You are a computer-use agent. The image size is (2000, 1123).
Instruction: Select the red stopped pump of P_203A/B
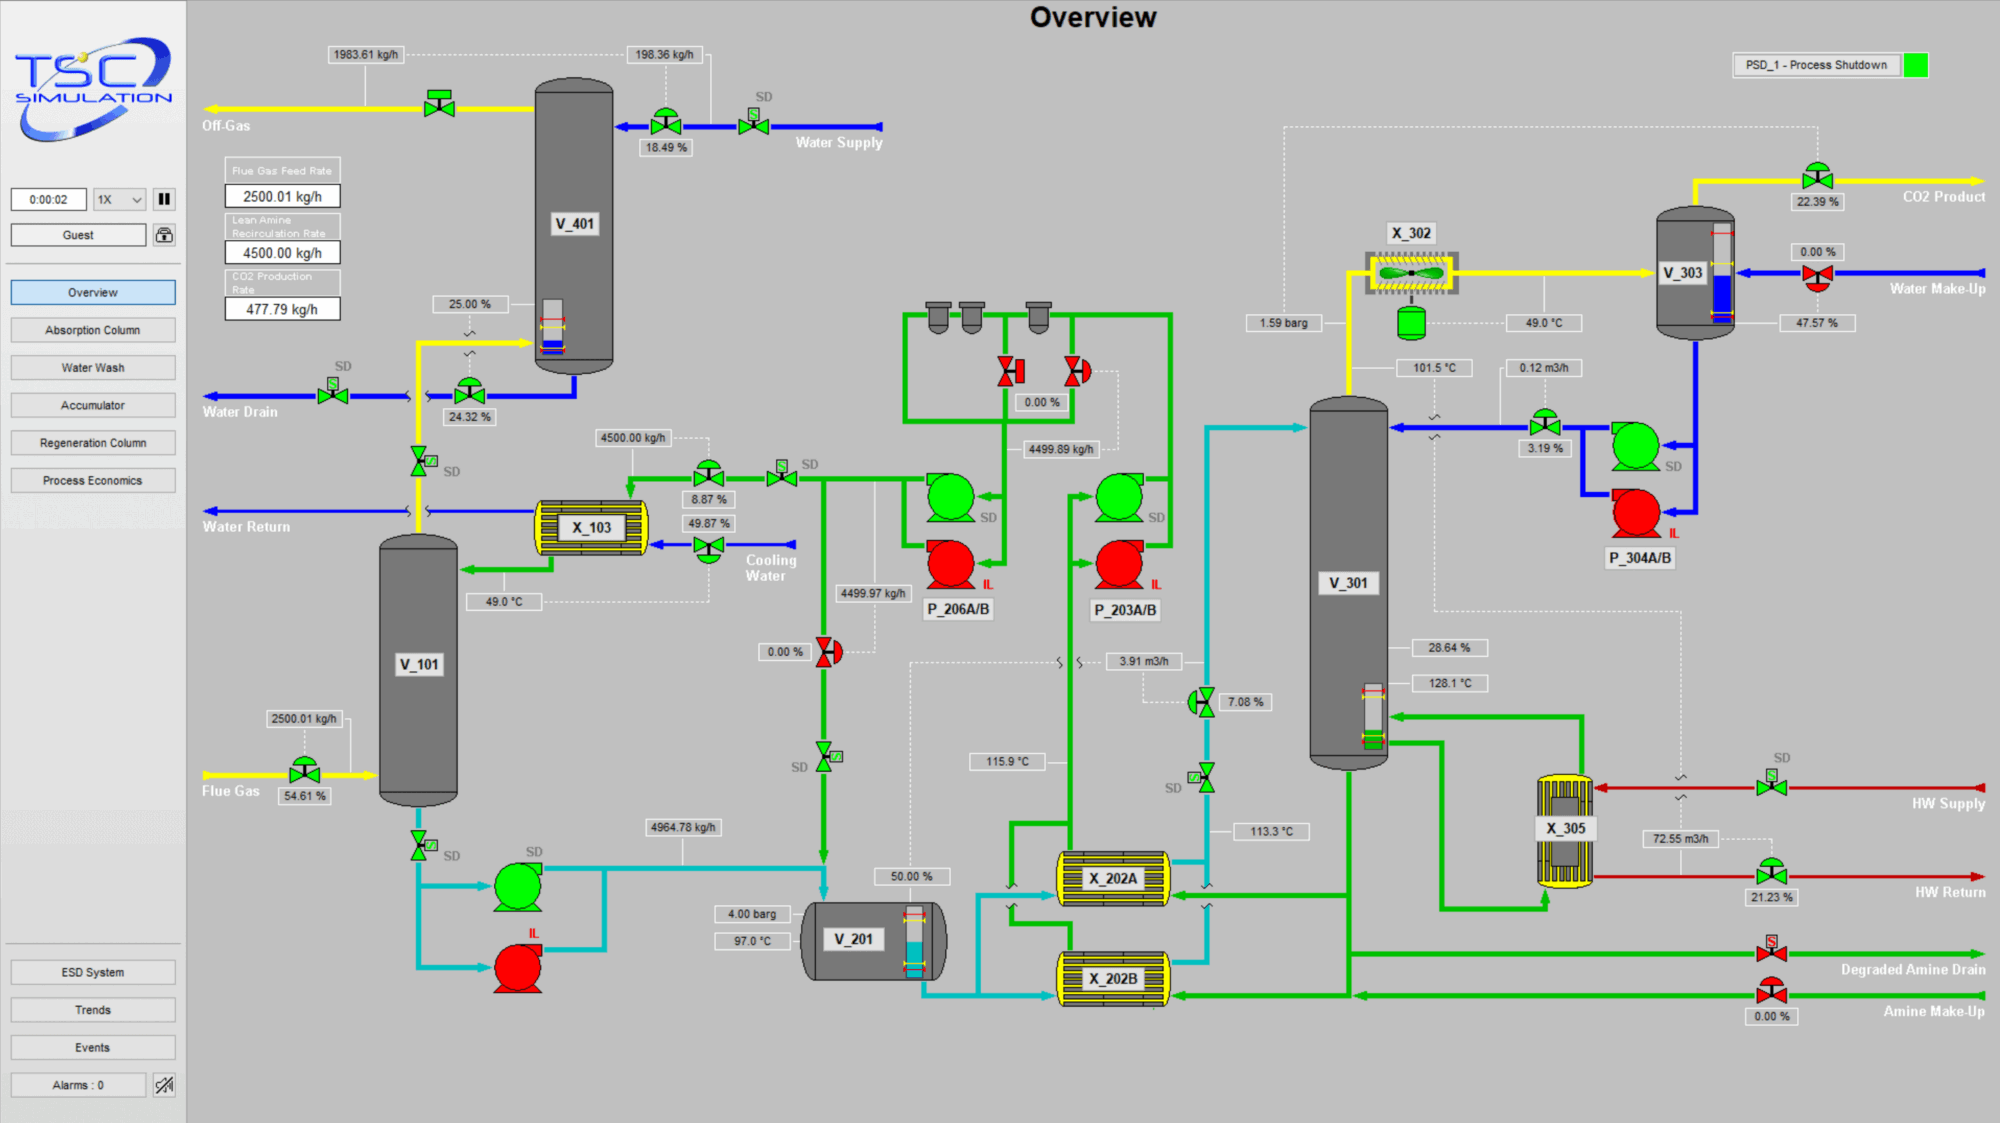point(1119,564)
